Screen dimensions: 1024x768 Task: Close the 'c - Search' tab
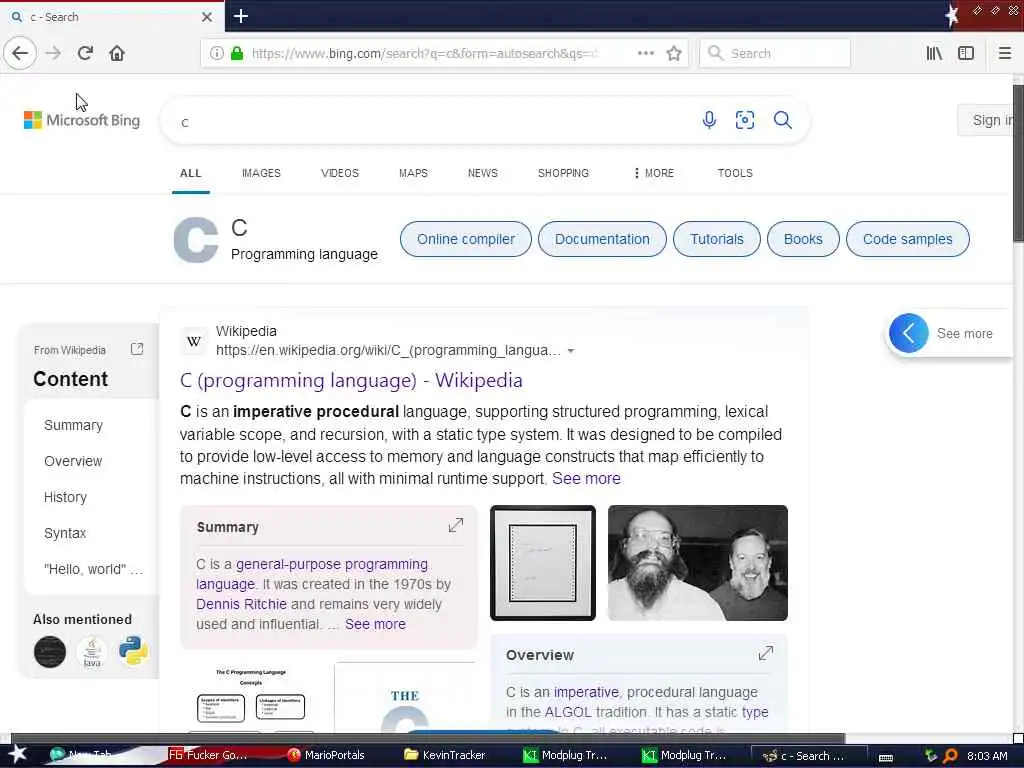(x=207, y=17)
